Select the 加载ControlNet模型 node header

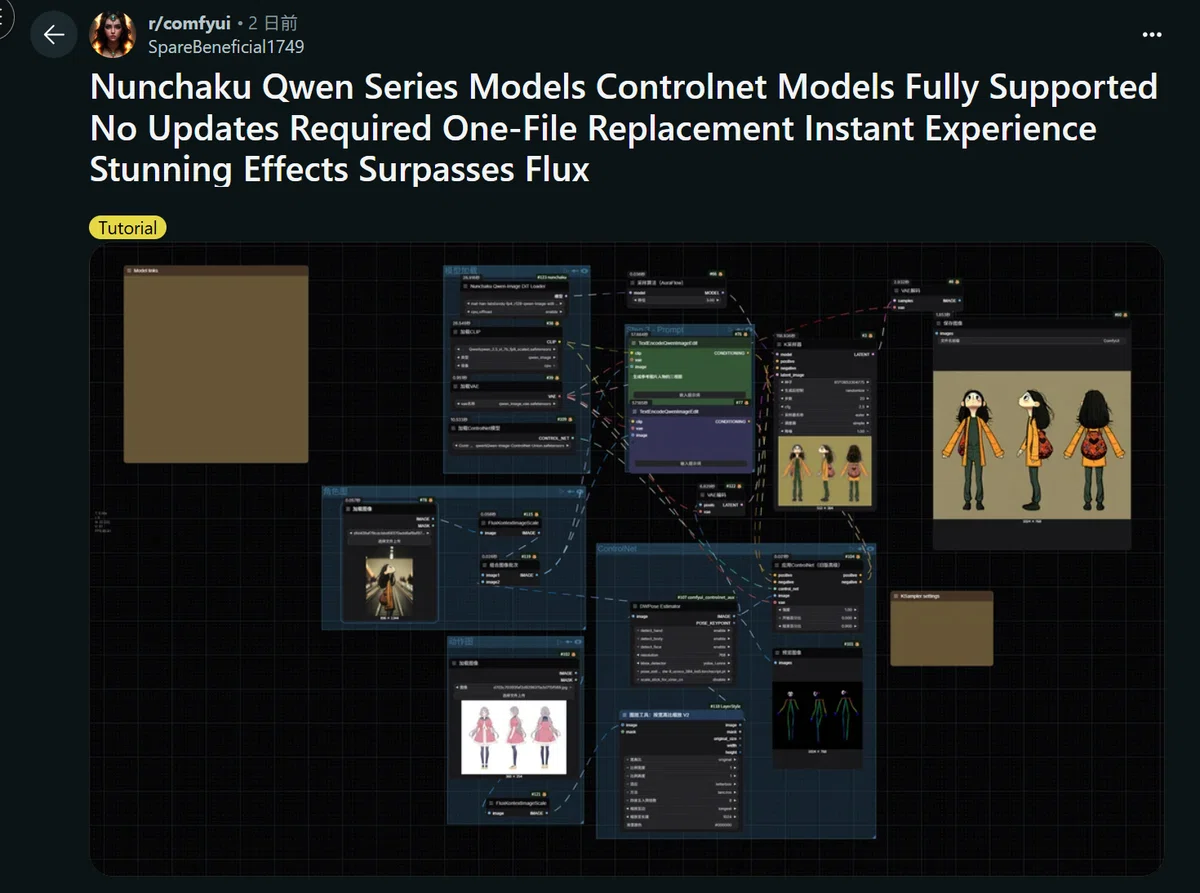click(x=511, y=427)
